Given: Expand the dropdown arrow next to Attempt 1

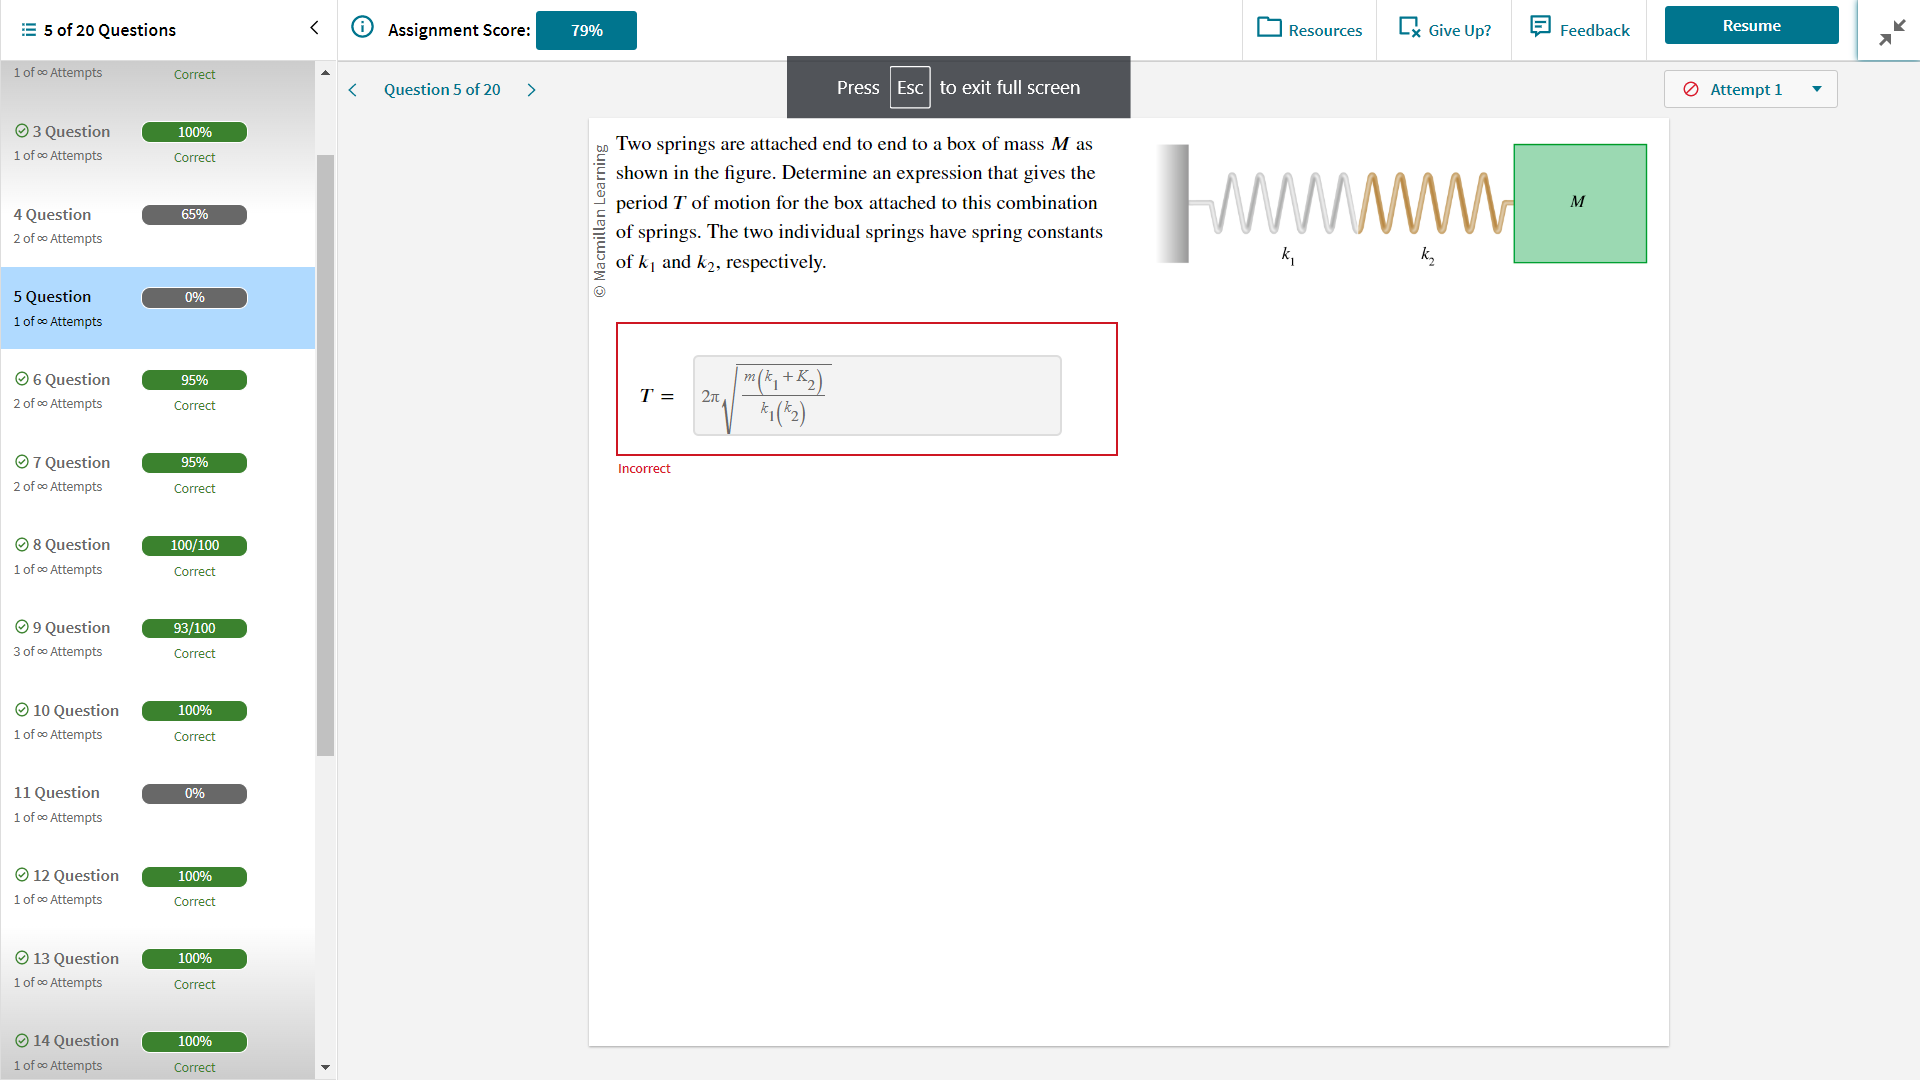Looking at the screenshot, I should (1817, 88).
